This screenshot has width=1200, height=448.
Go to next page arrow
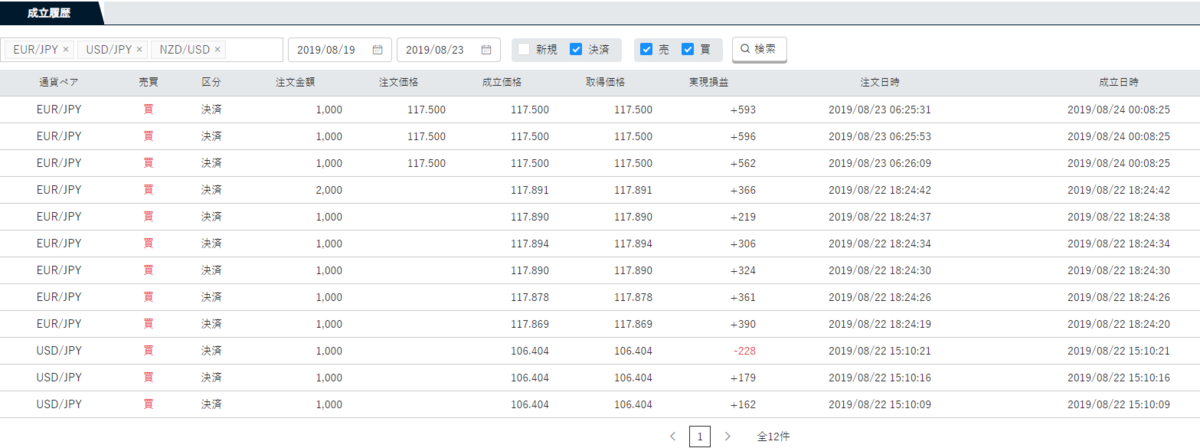pos(727,436)
